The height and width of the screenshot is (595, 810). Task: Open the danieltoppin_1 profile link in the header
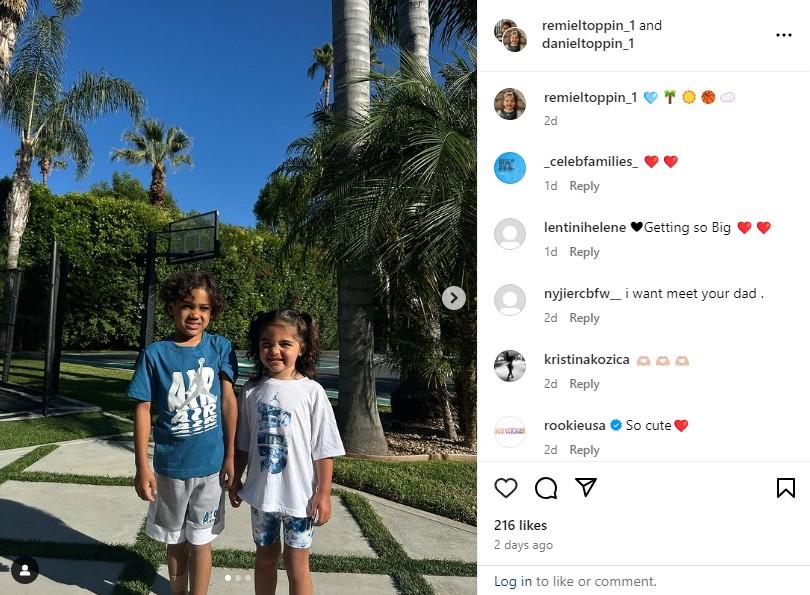pyautogui.click(x=588, y=43)
